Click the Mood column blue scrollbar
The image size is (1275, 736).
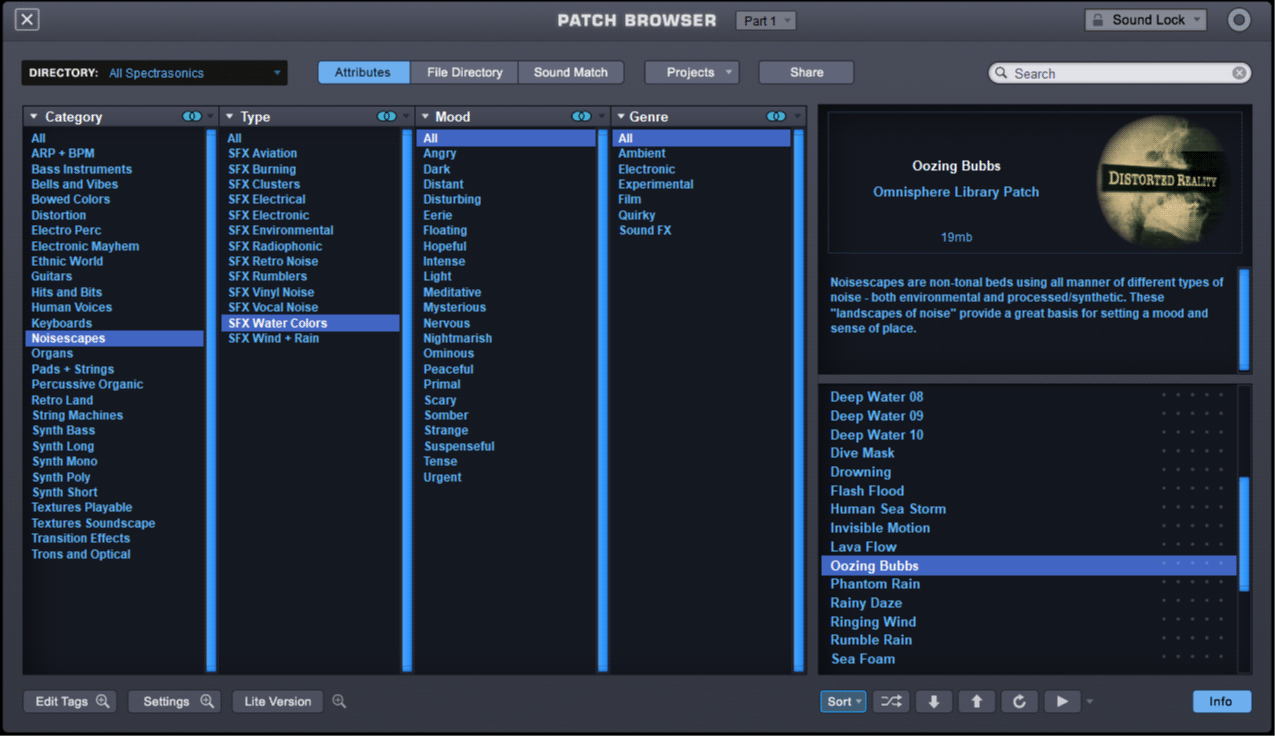click(x=602, y=400)
